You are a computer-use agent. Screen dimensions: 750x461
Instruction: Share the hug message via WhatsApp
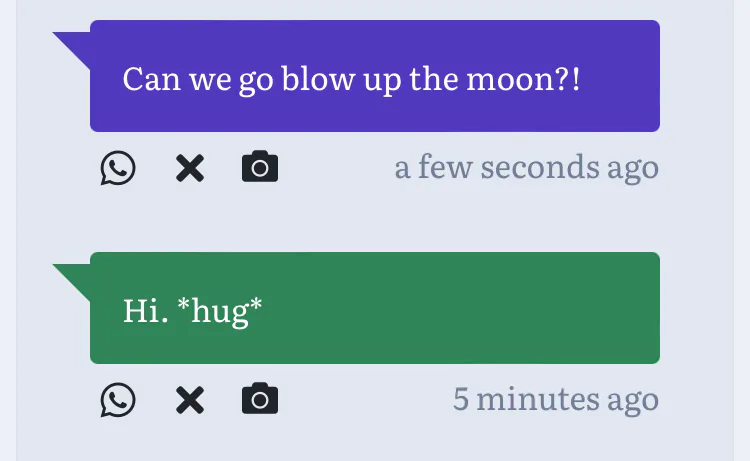(x=118, y=400)
